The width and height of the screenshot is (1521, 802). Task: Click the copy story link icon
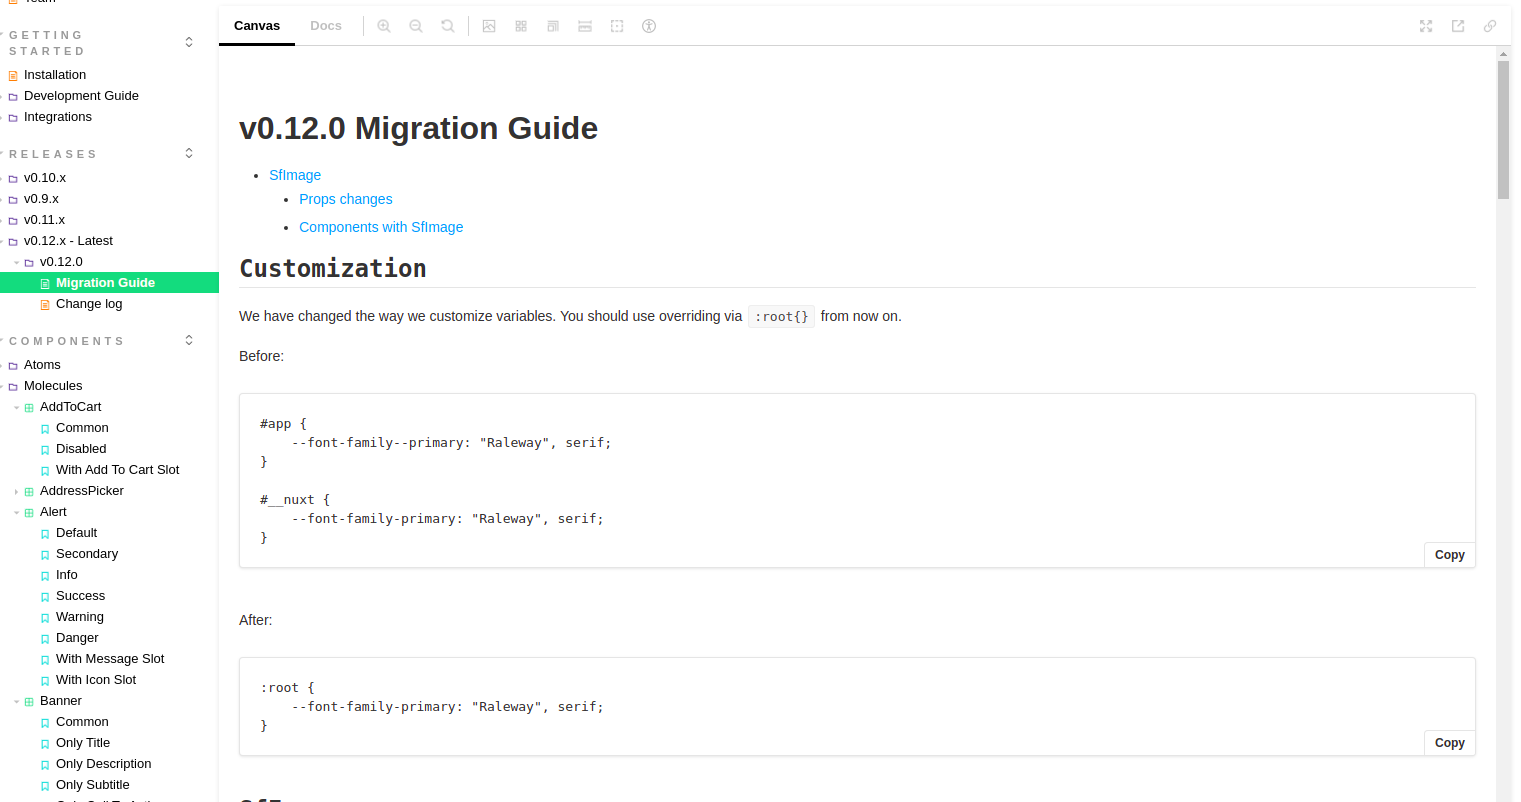(1489, 26)
